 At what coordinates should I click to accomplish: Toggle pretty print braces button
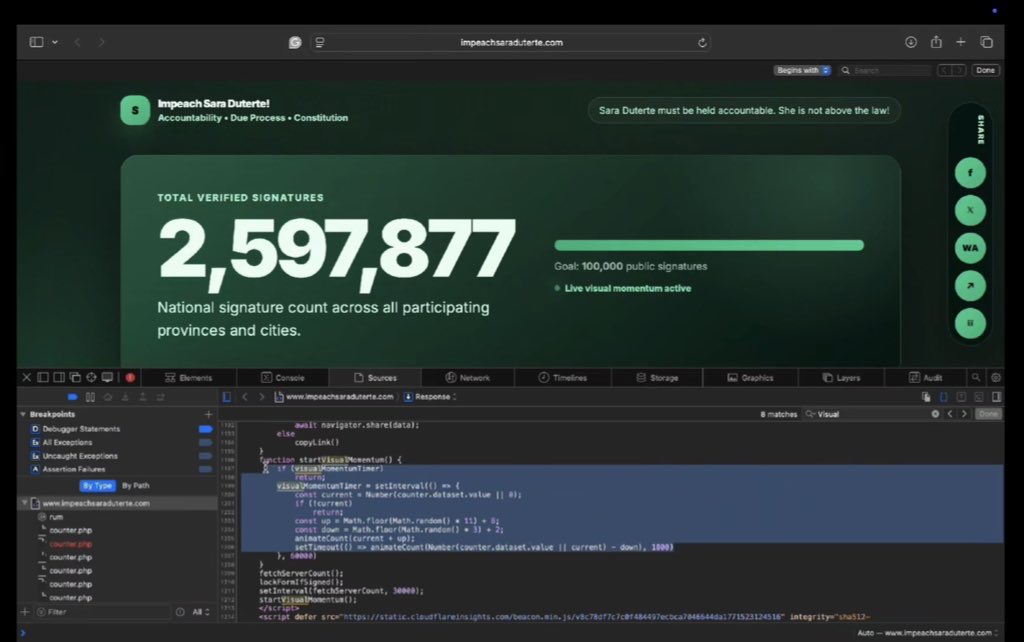(944, 397)
